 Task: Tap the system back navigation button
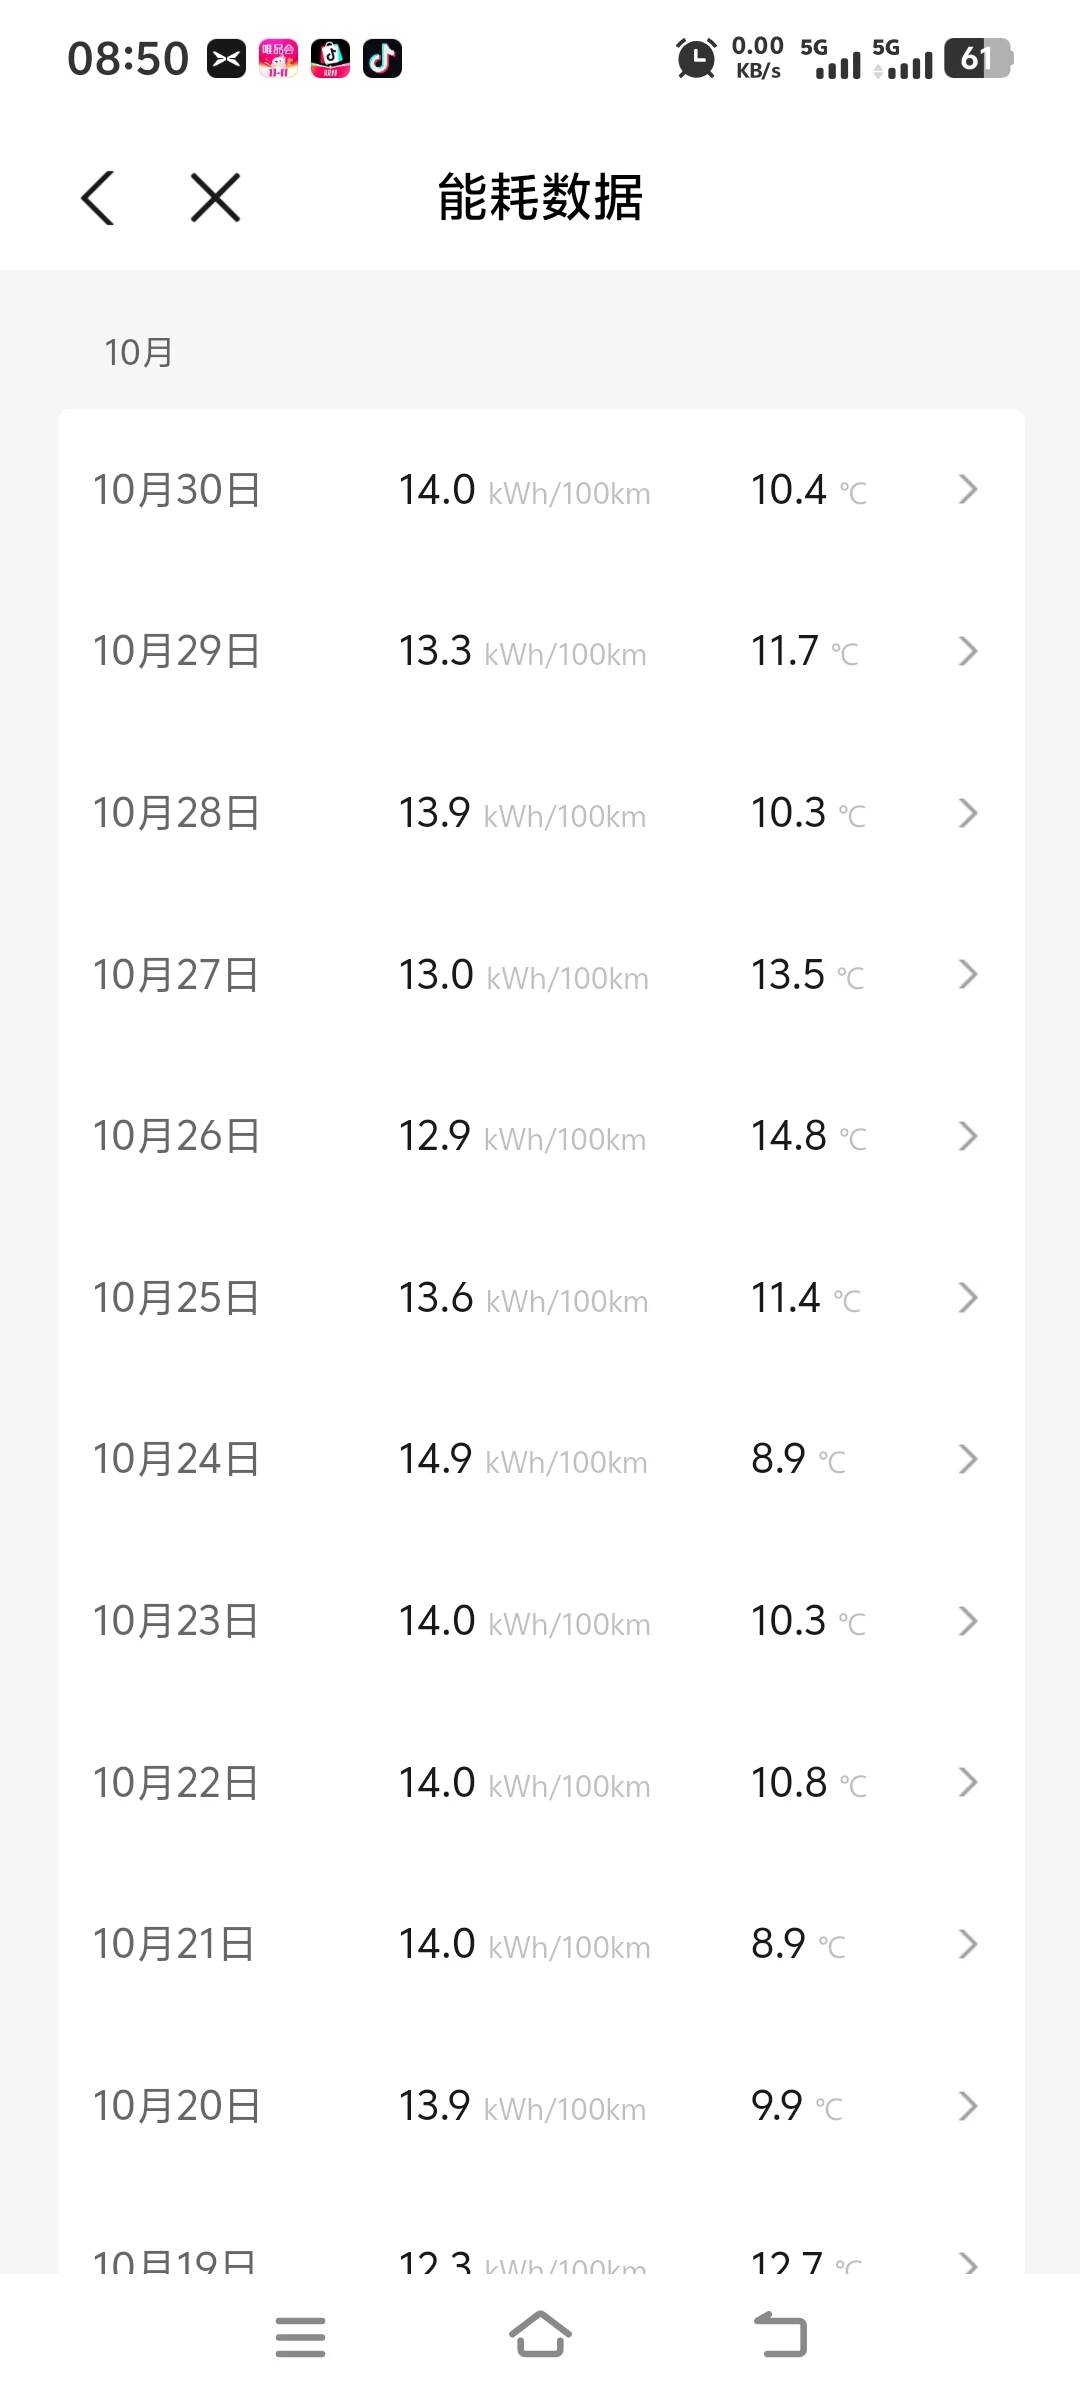pos(780,2336)
